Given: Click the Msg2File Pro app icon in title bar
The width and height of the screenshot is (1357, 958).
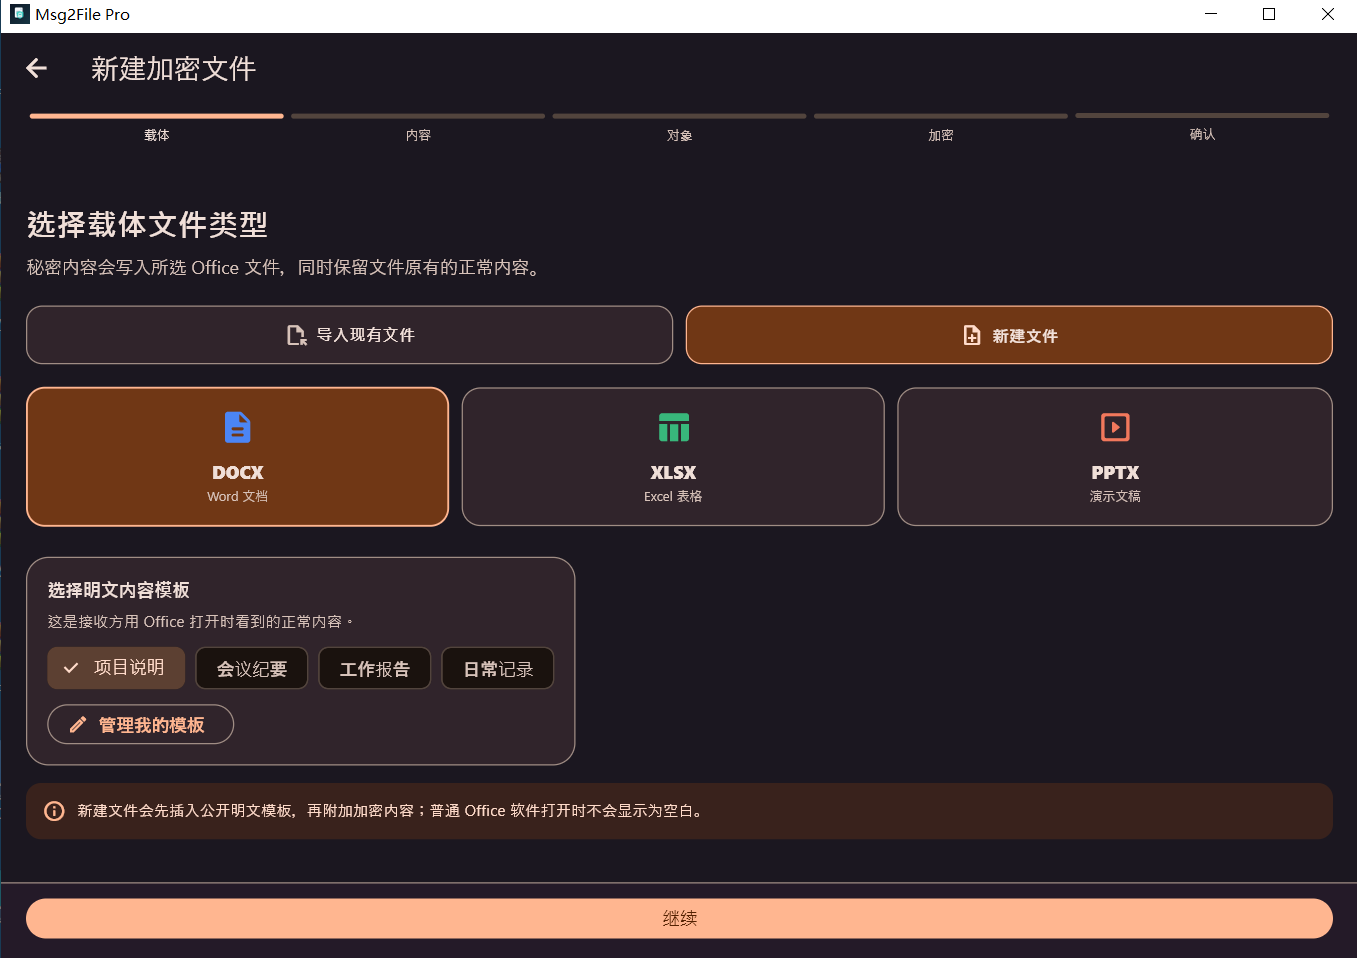Looking at the screenshot, I should tap(19, 14).
